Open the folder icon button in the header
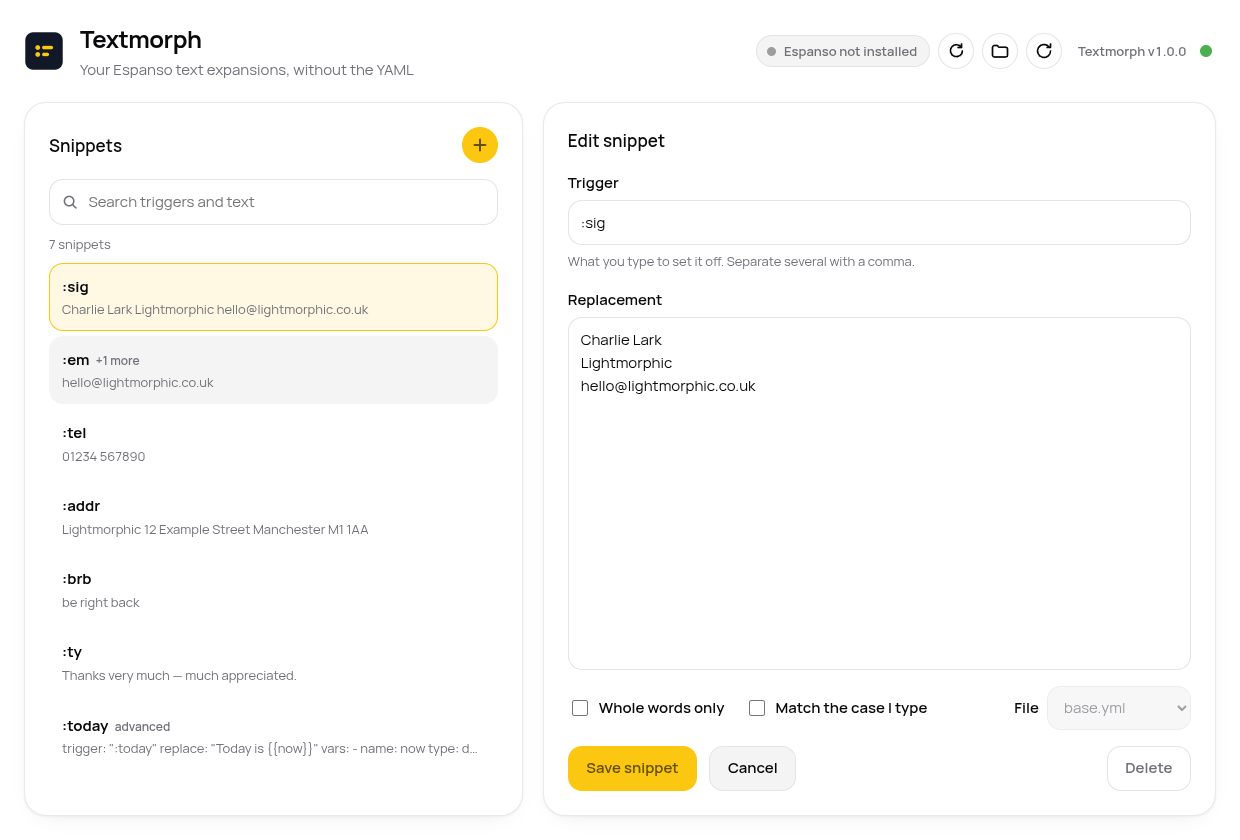Screen dimensions: 1240x840 click(1000, 51)
